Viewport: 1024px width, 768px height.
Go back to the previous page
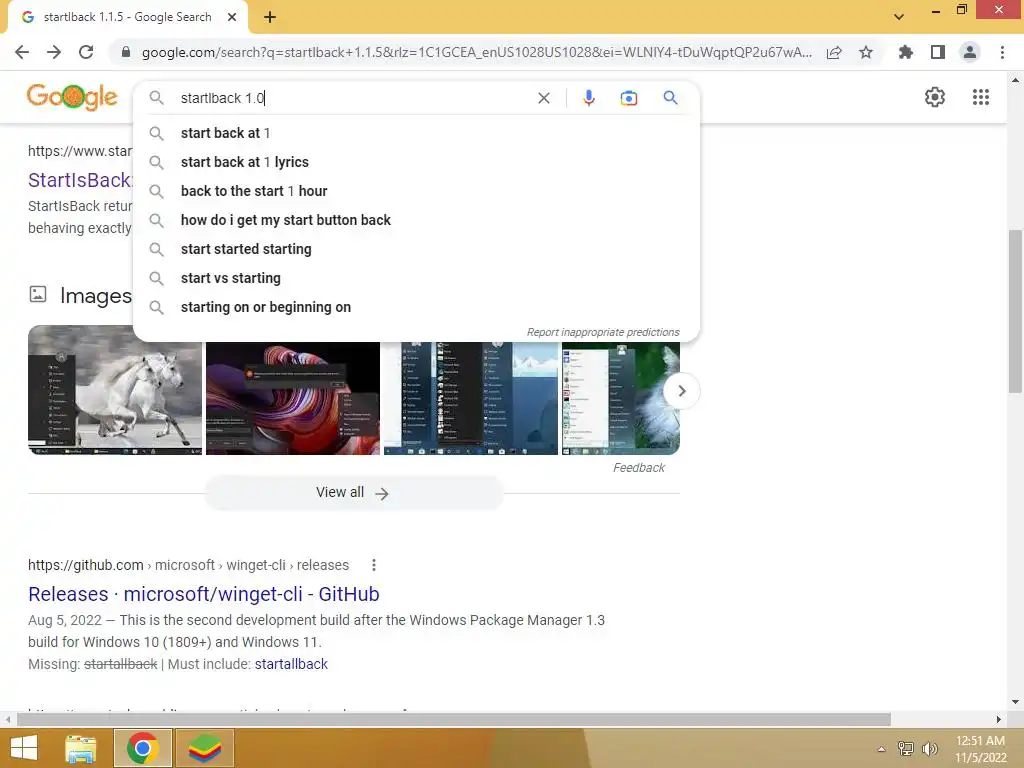coord(22,52)
